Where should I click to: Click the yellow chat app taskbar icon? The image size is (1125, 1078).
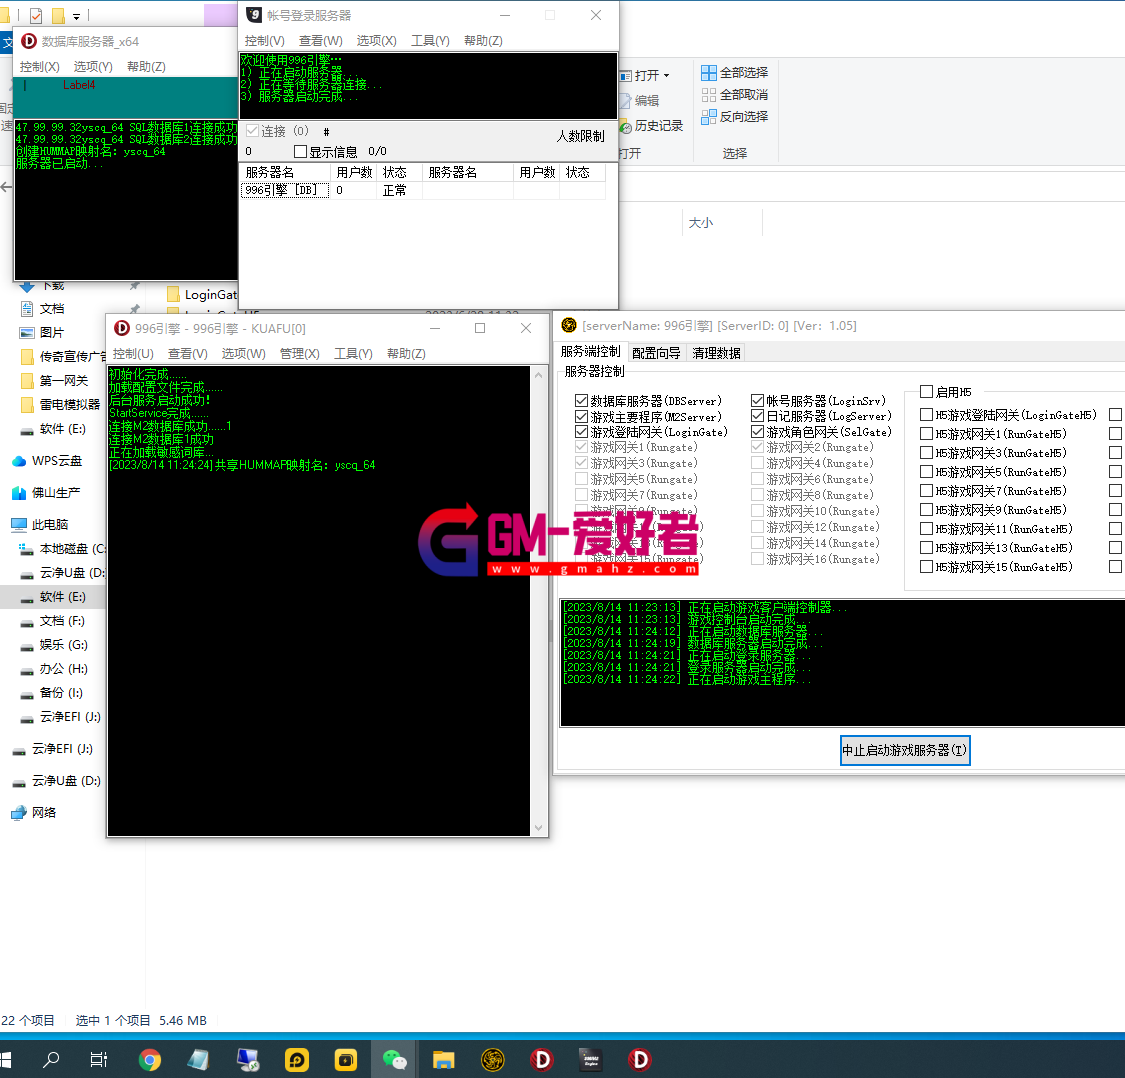coord(296,1059)
